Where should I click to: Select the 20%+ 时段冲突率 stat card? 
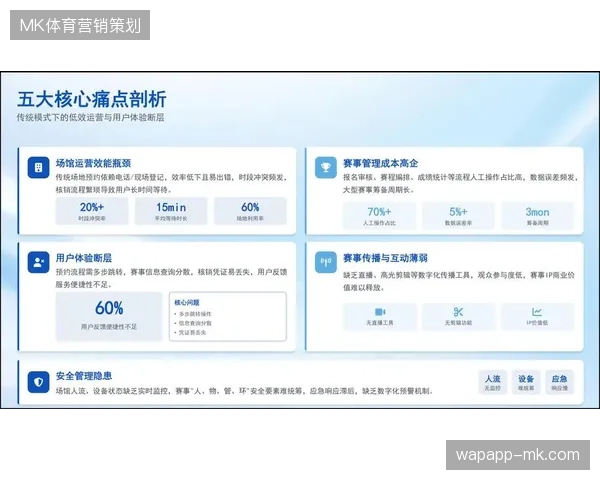[x=92, y=211]
